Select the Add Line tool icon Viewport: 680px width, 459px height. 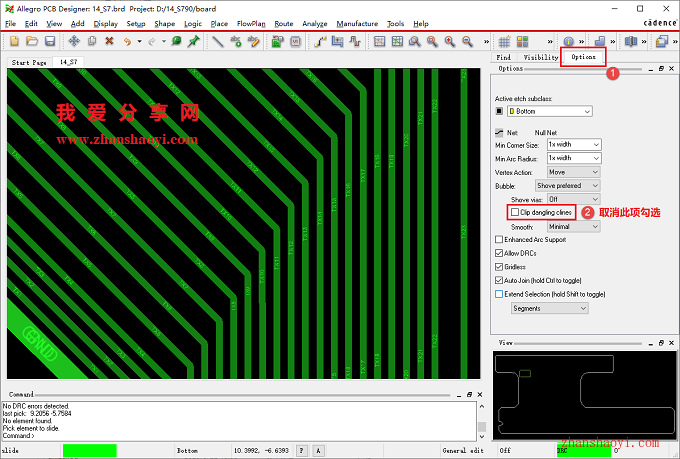(x=218, y=41)
